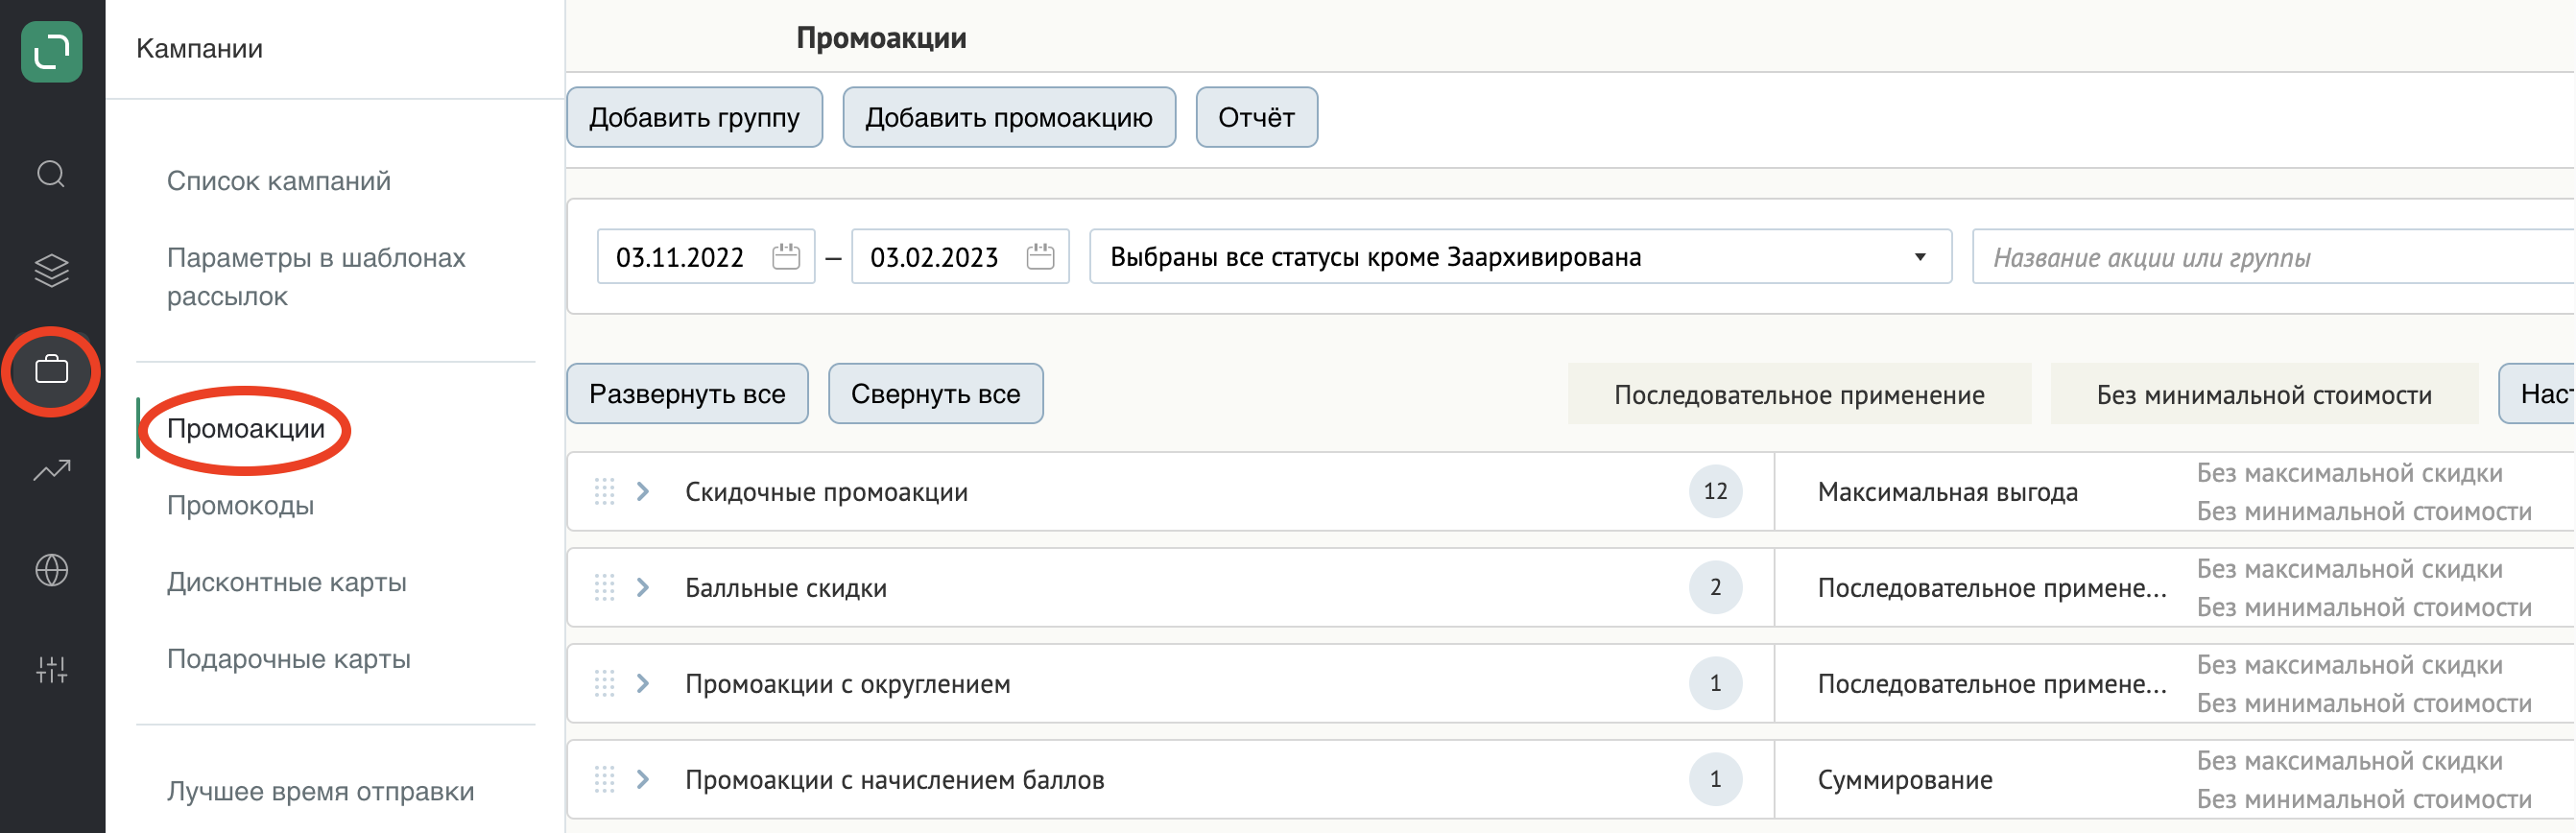Screen dimensions: 2576x833
Task: Click the end date field 03.02.2023
Action: [960, 257]
